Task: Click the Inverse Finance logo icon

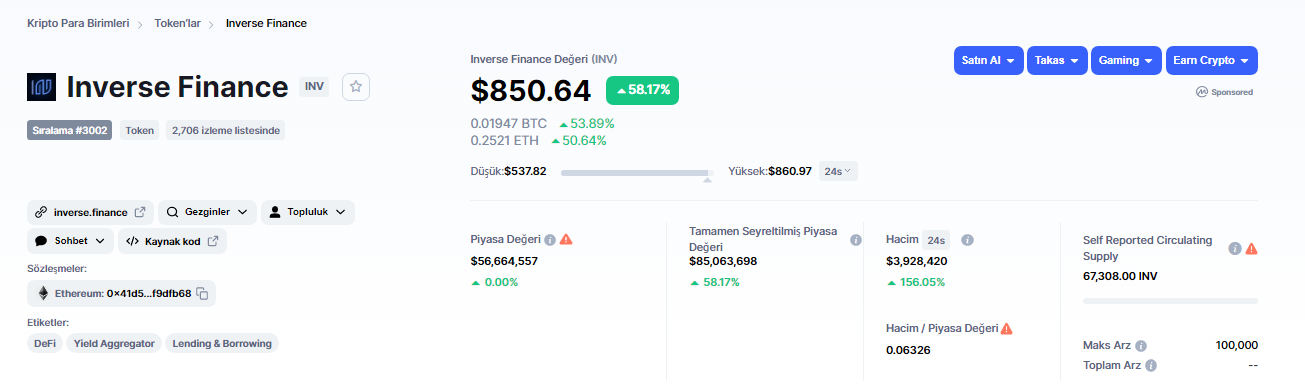Action: [x=41, y=87]
